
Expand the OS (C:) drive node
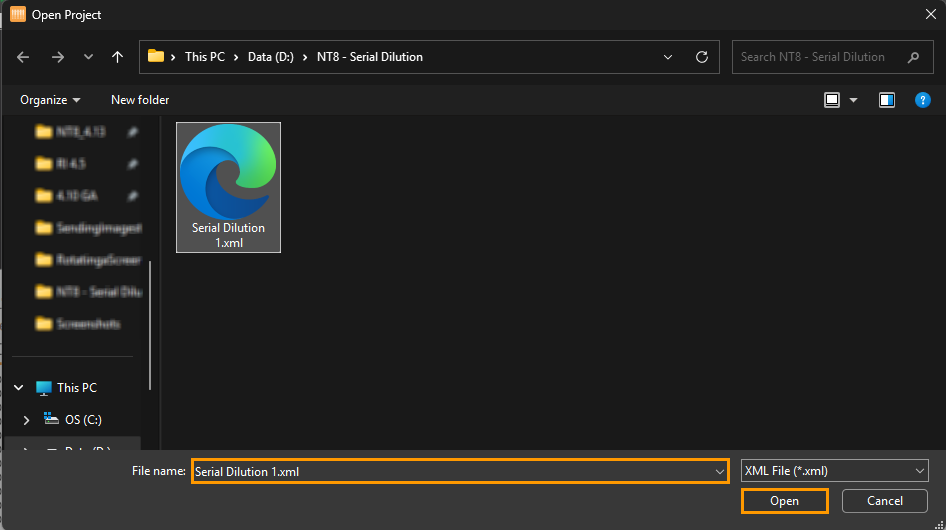pos(27,420)
